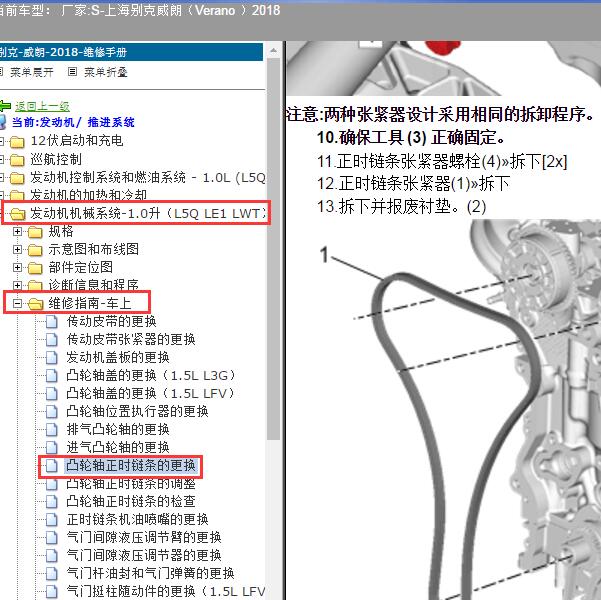Open 传动皮带张紧器的更换 document
Viewport: 601px width, 600px height.
tap(131, 339)
